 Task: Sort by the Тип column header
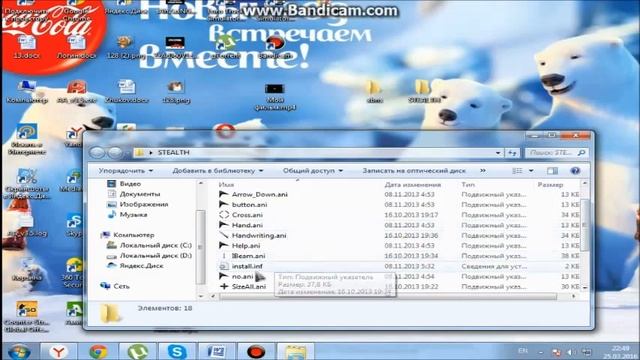[x=468, y=184]
